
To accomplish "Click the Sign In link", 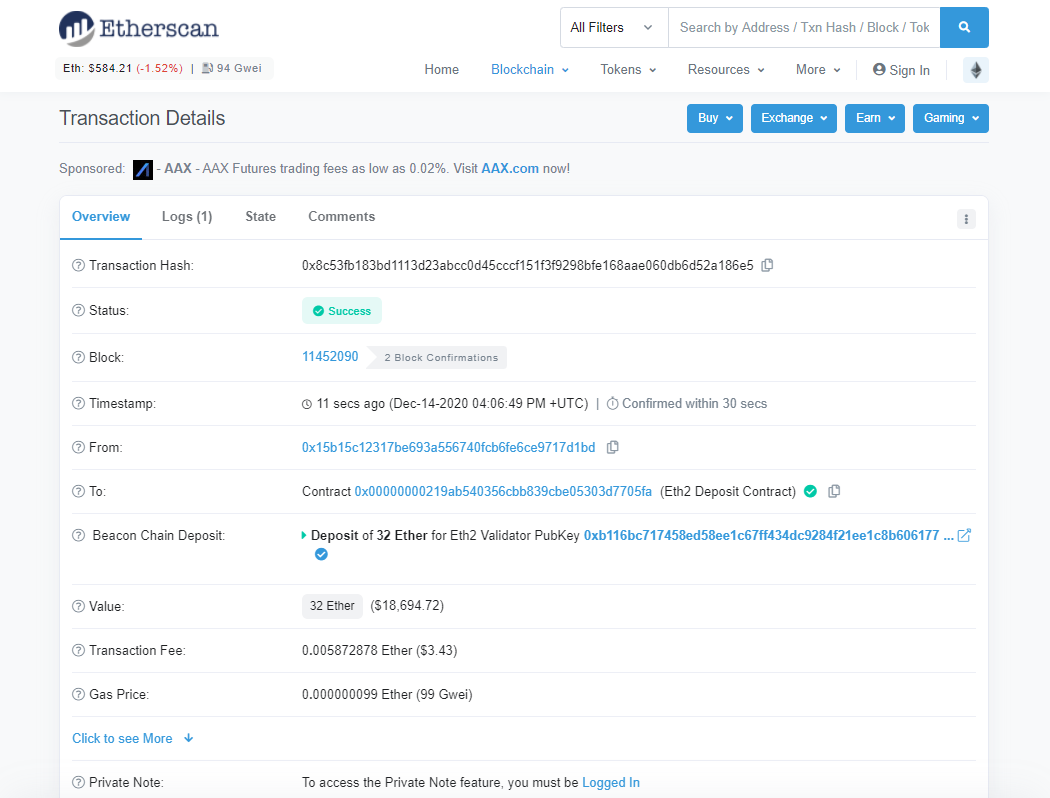I will [901, 70].
